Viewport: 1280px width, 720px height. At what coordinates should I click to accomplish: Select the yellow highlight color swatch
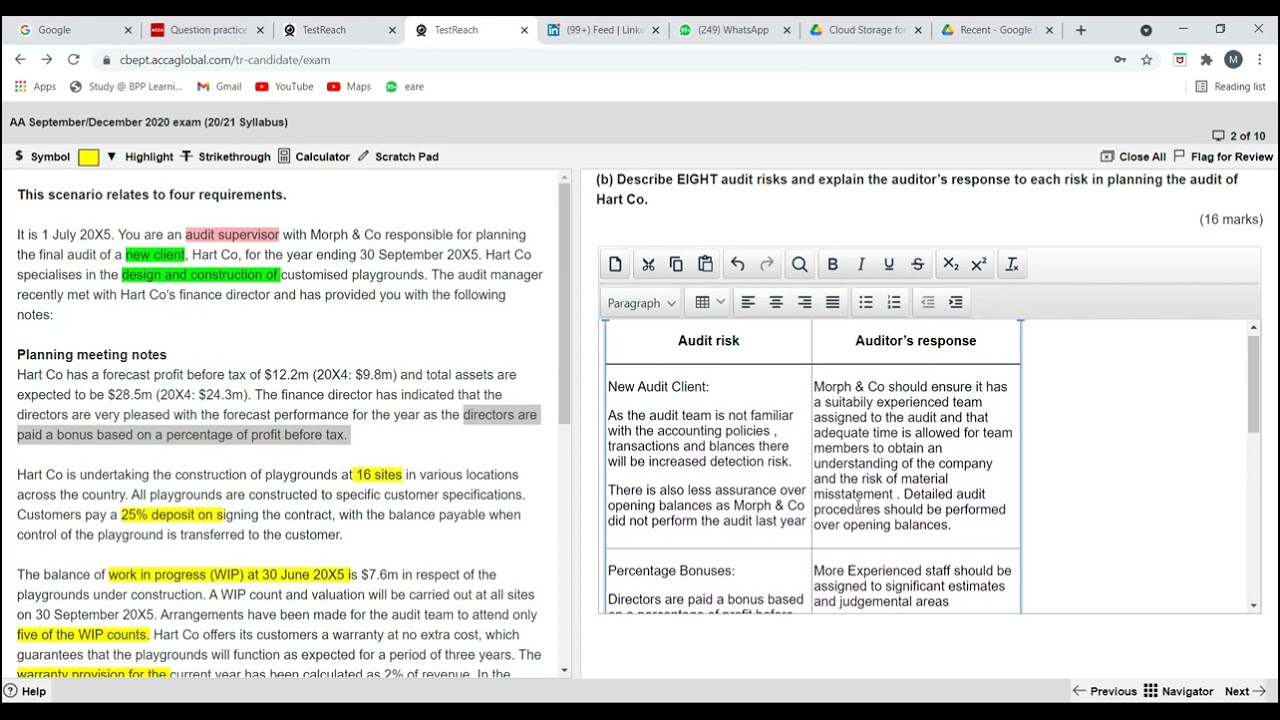pyautogui.click(x=88, y=157)
